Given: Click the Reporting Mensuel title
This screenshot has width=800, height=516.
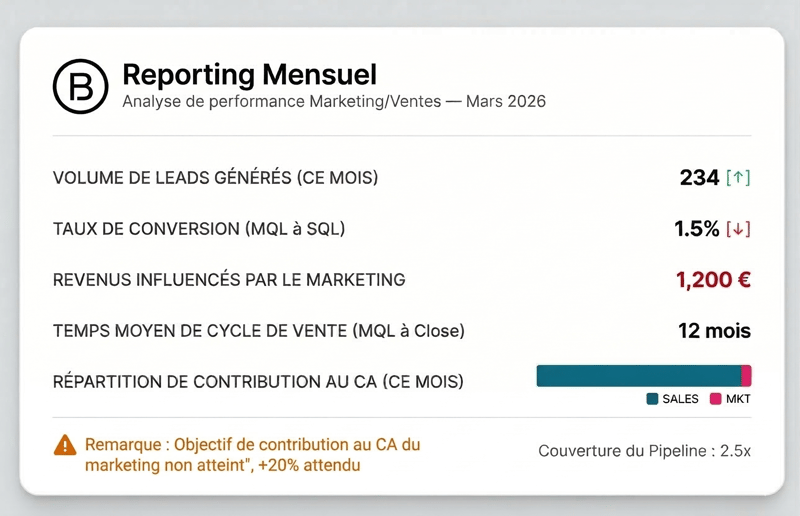Looking at the screenshot, I should point(249,75).
